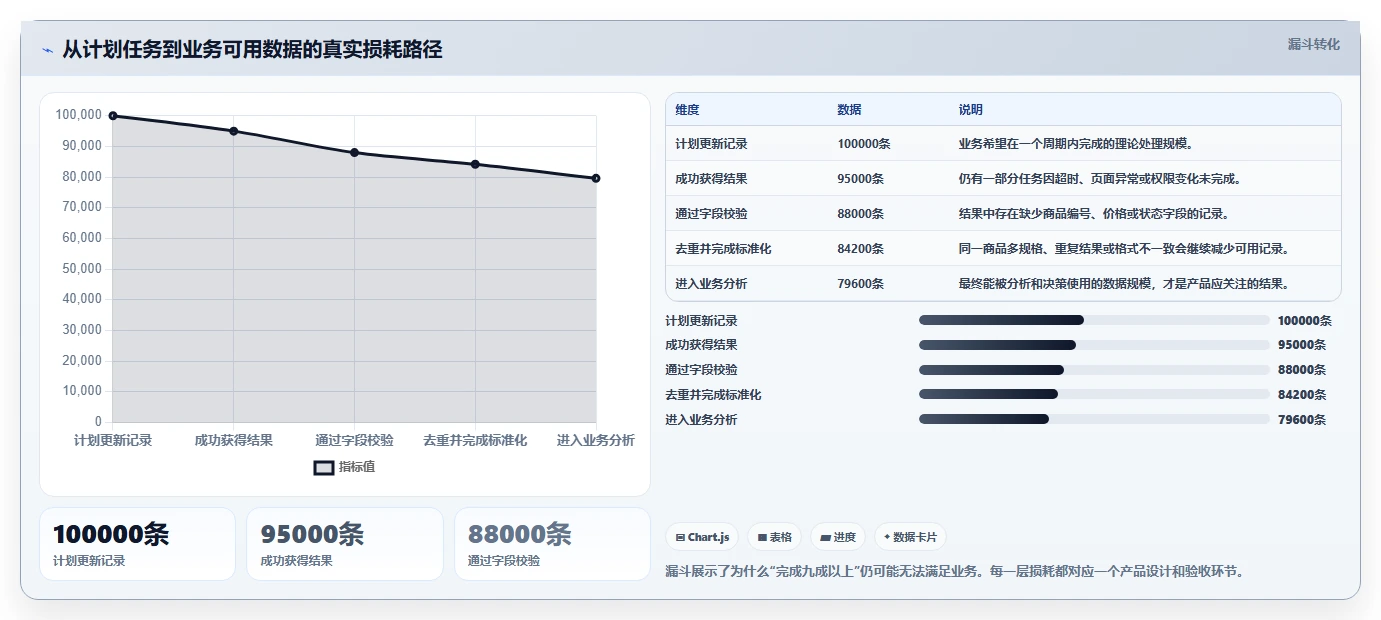Viewport: 1381px width, 620px height.
Task: Click the 进入业务分析 progress row label
Action: click(701, 420)
